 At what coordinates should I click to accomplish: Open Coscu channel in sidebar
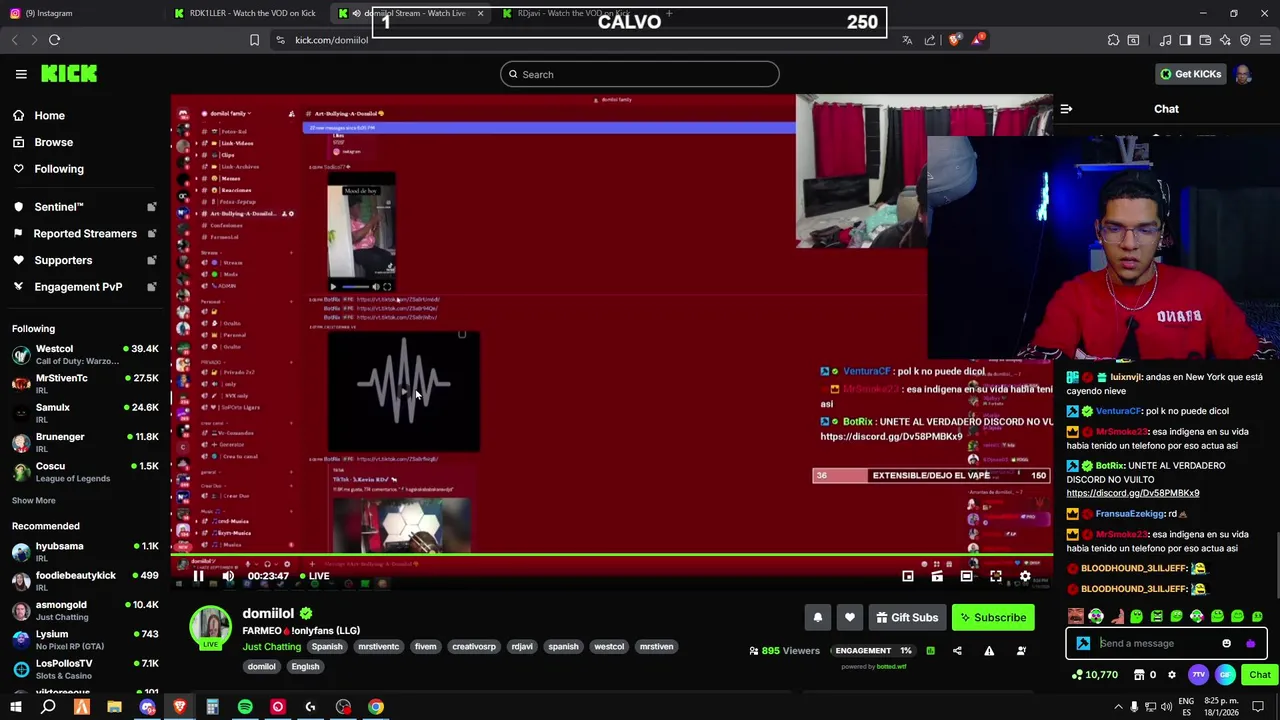pyautogui.click(x=85, y=472)
